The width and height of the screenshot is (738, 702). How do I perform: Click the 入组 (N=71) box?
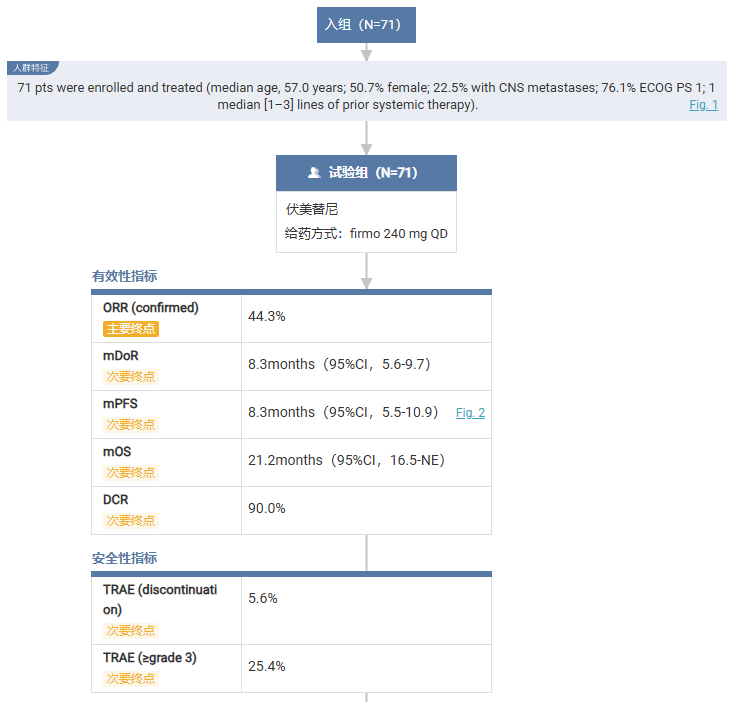pyautogui.click(x=366, y=25)
